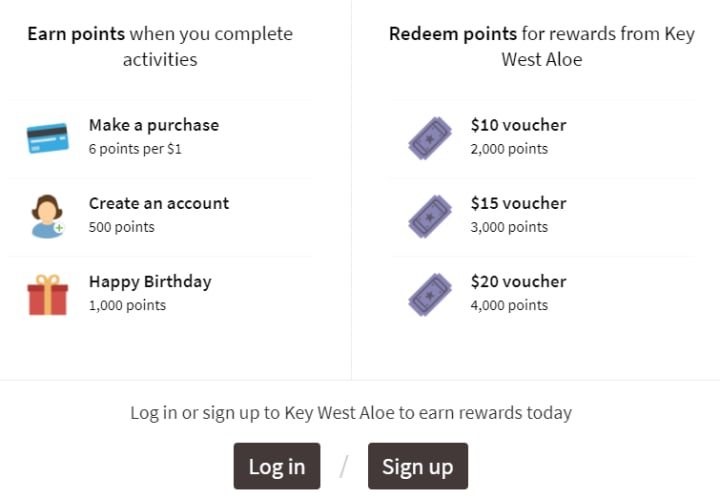Click the 4,000 points cost label
720x499 pixels.
point(509,305)
